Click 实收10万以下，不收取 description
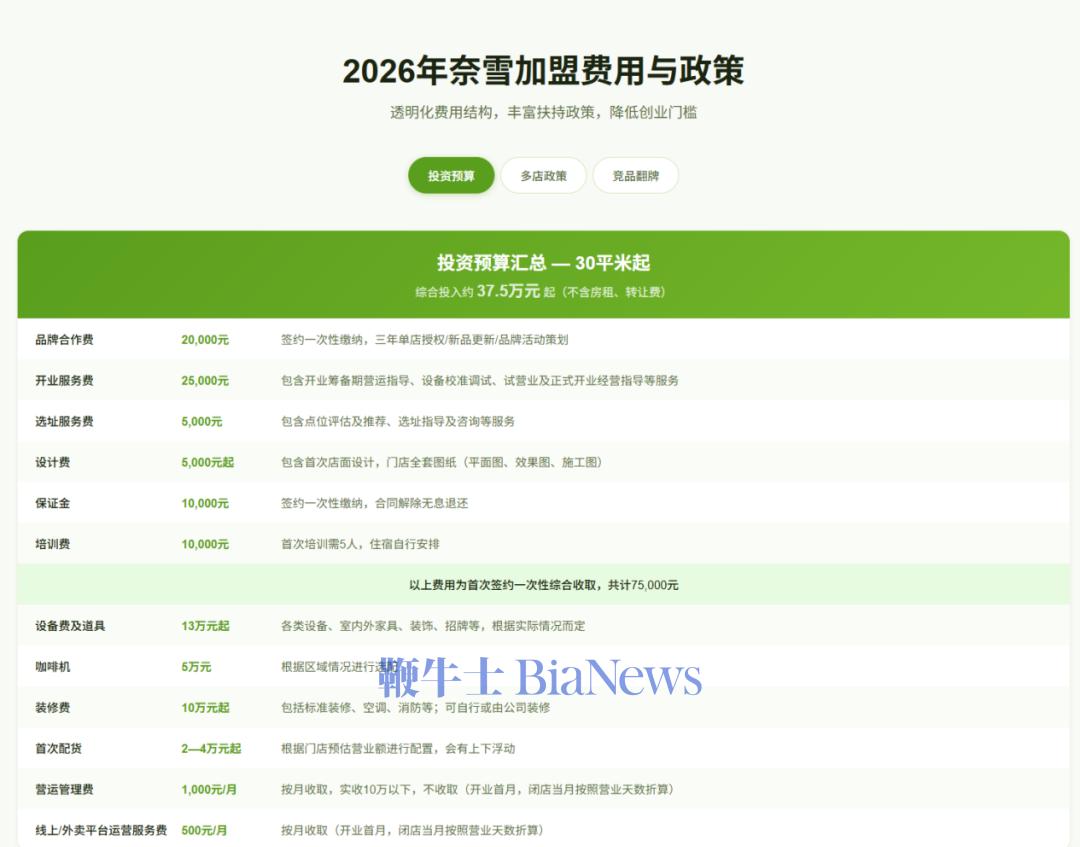 click(x=477, y=789)
